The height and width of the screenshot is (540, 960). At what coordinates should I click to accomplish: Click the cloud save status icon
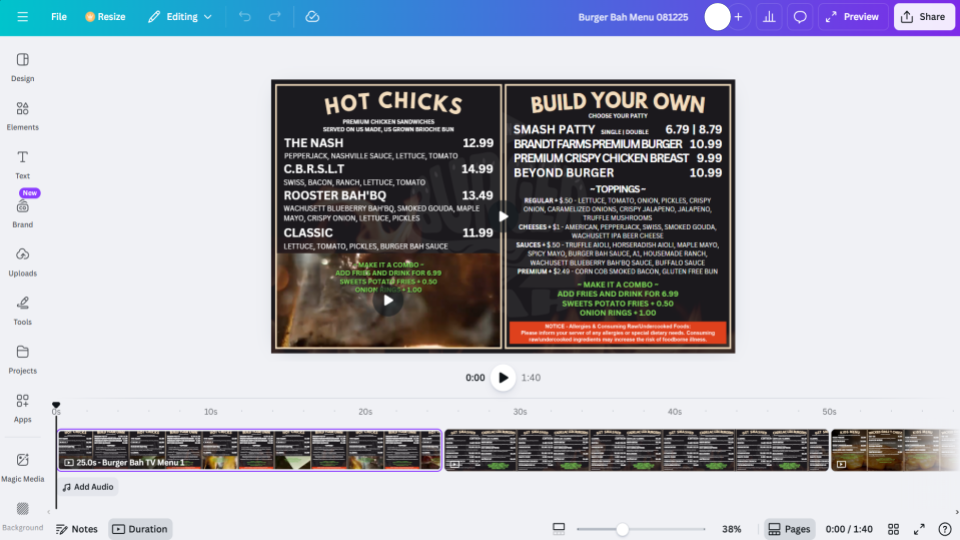tap(312, 17)
